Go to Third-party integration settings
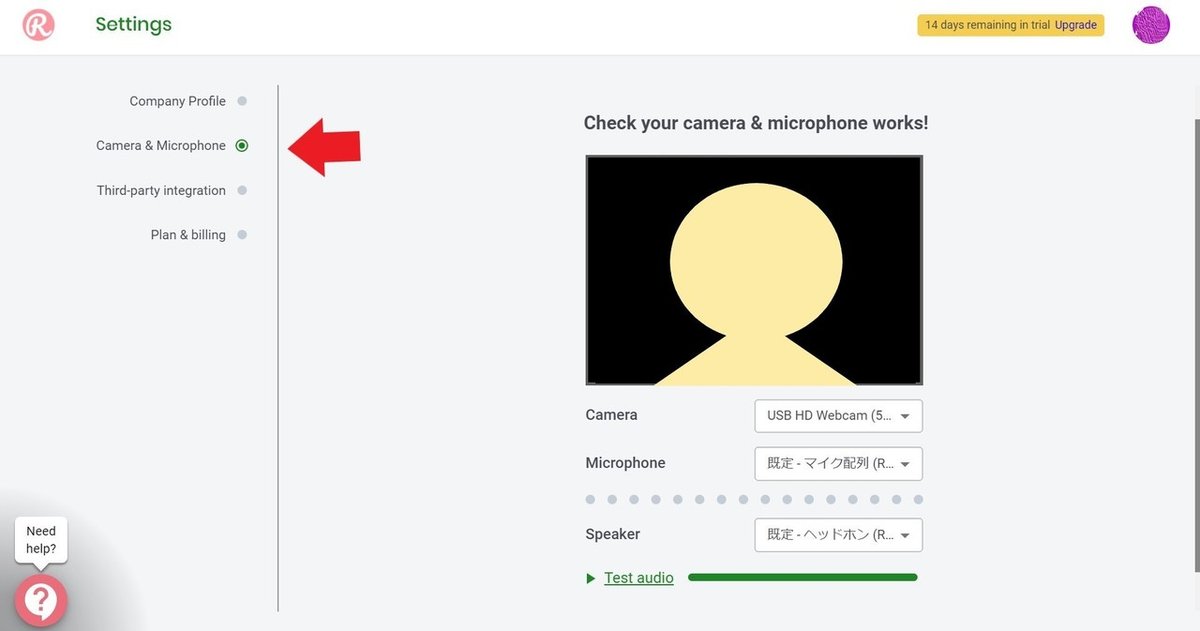 (x=161, y=190)
